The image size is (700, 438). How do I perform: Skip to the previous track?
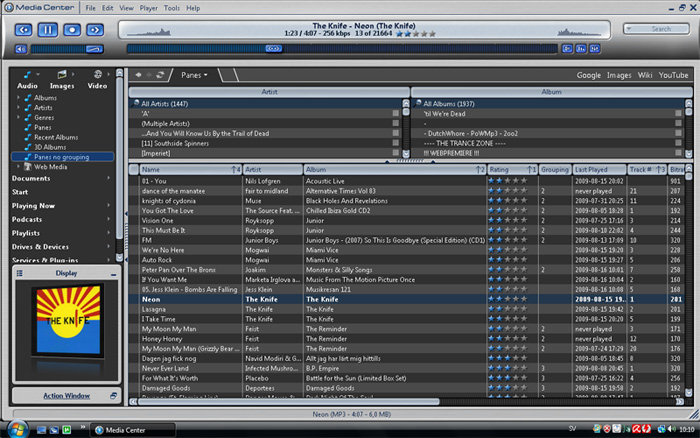tap(23, 30)
